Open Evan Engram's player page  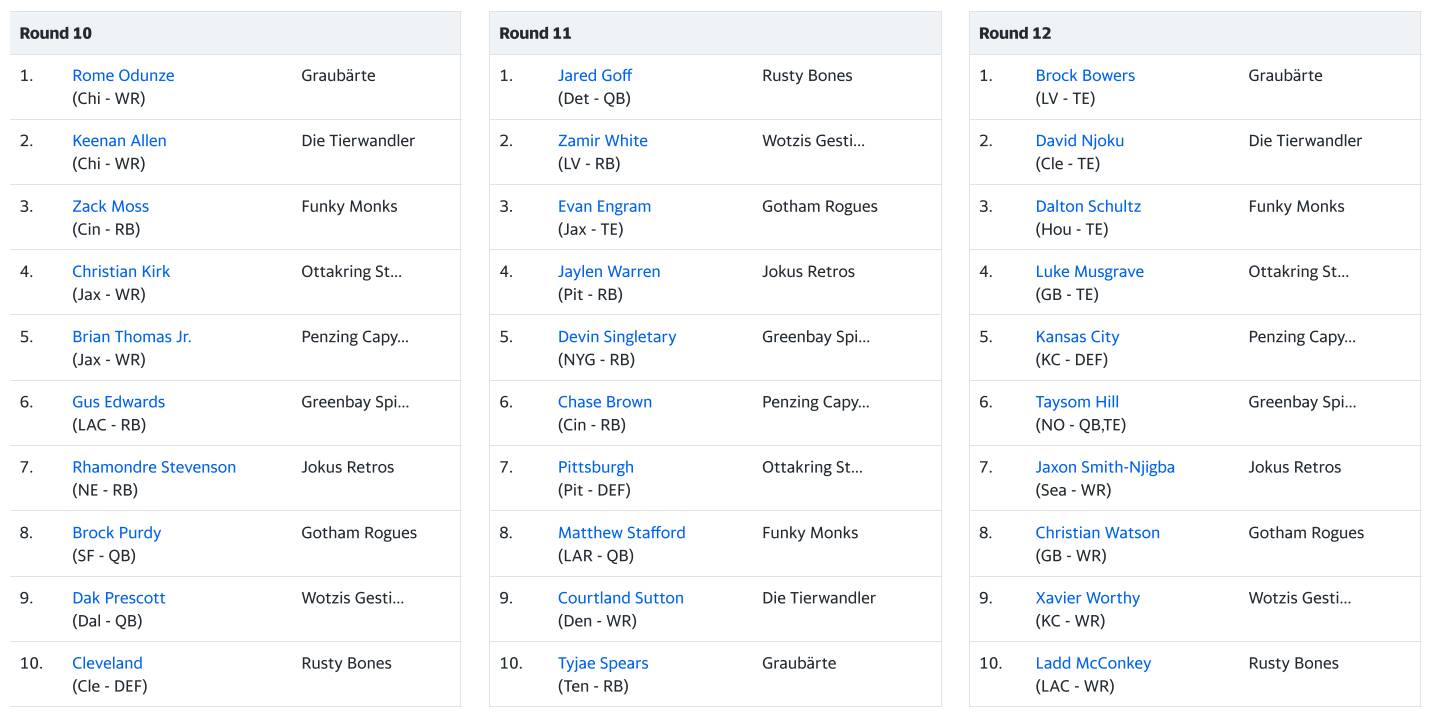coord(604,206)
